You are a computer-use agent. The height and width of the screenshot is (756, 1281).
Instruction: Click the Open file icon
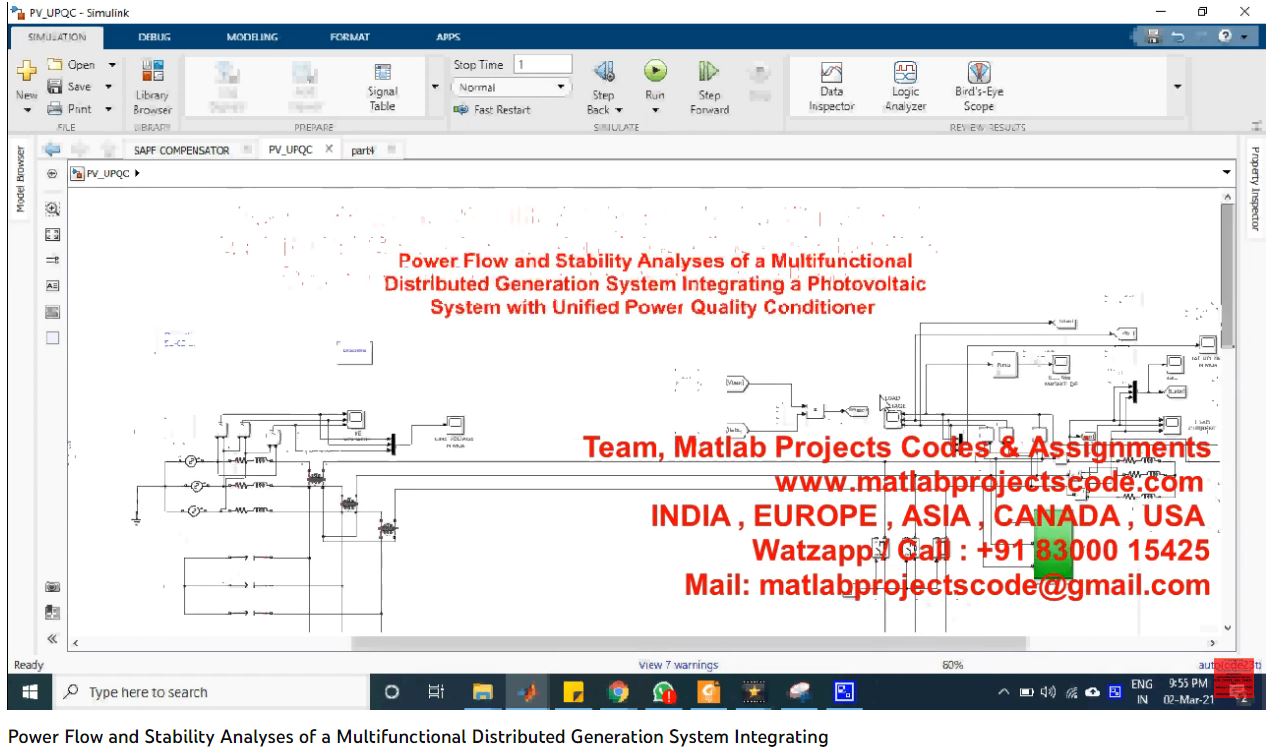point(56,65)
